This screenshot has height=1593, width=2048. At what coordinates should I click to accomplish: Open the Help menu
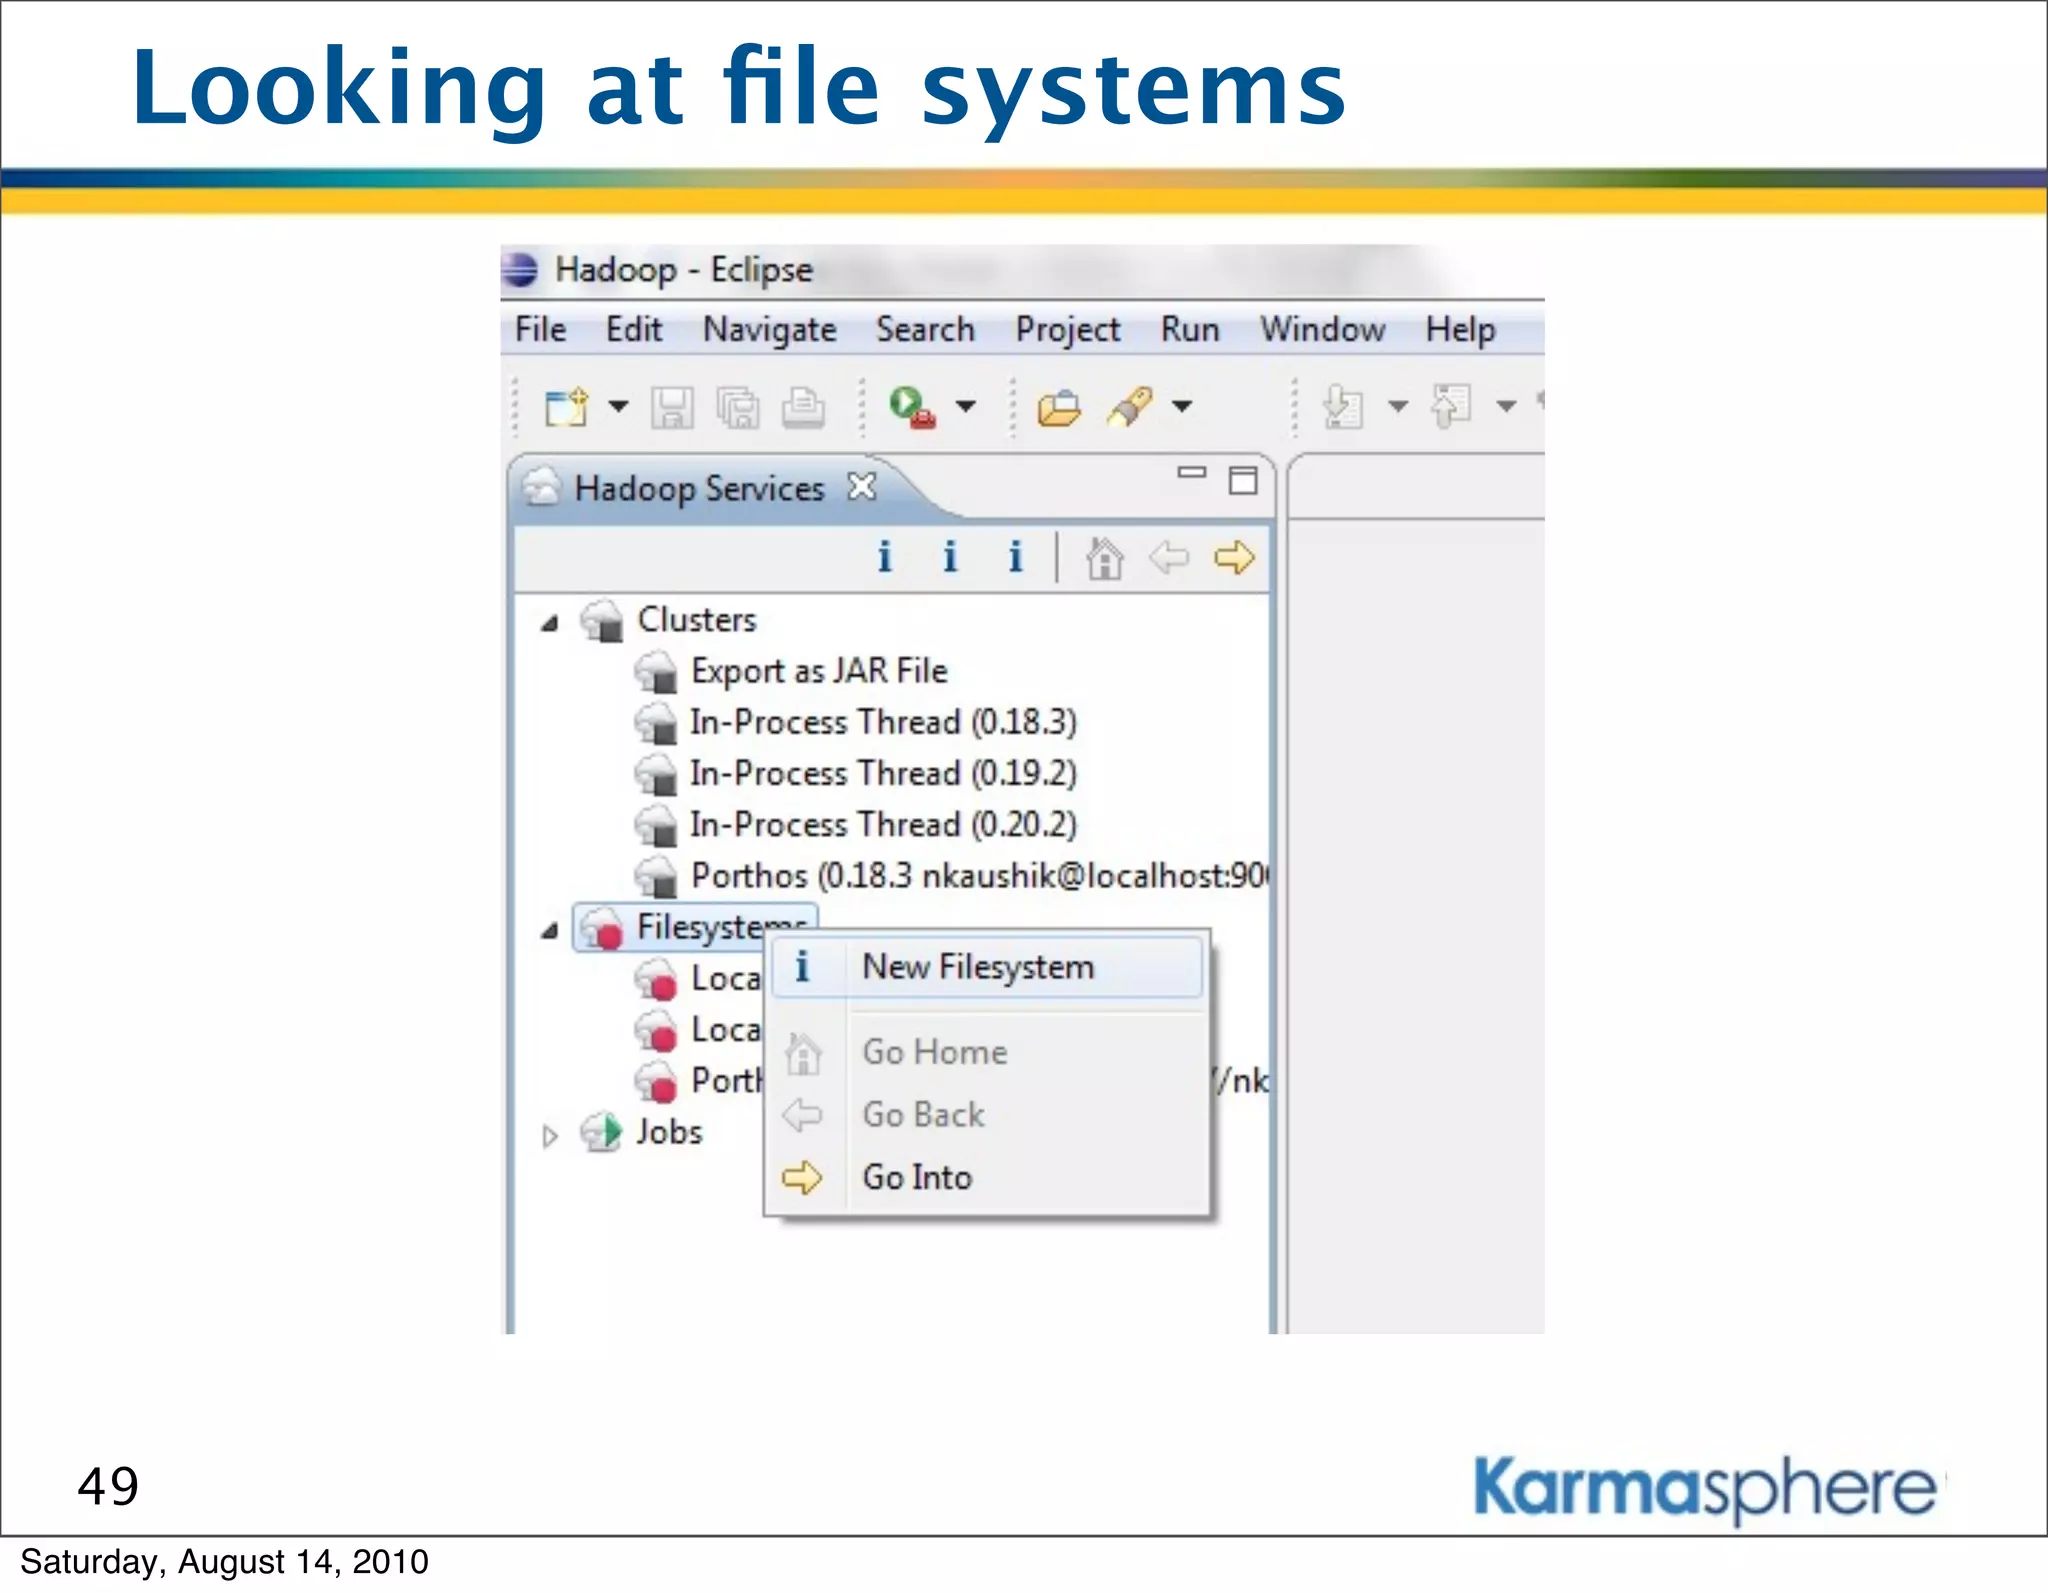tap(1460, 330)
